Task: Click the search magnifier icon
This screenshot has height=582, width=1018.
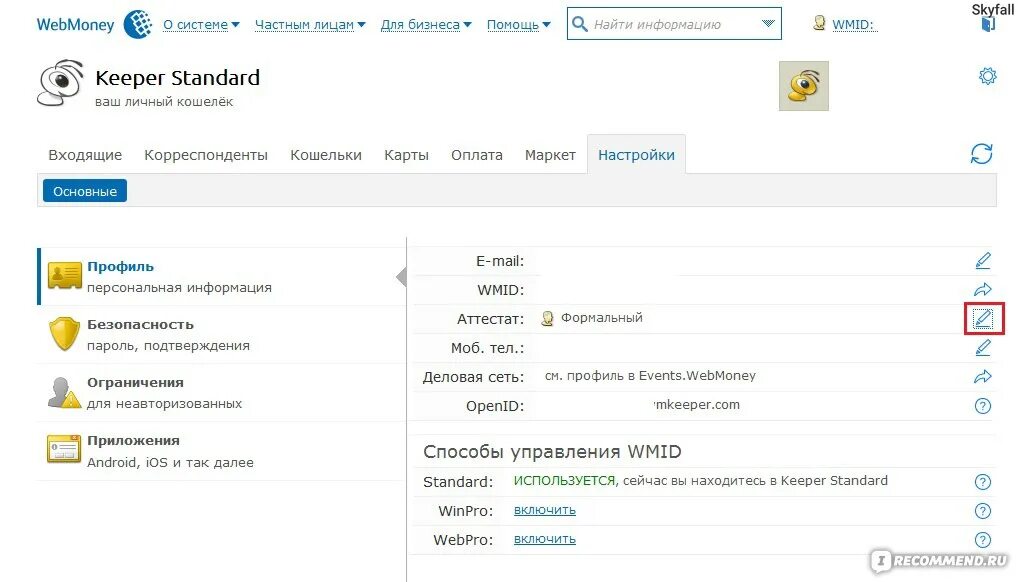Action: pyautogui.click(x=579, y=24)
